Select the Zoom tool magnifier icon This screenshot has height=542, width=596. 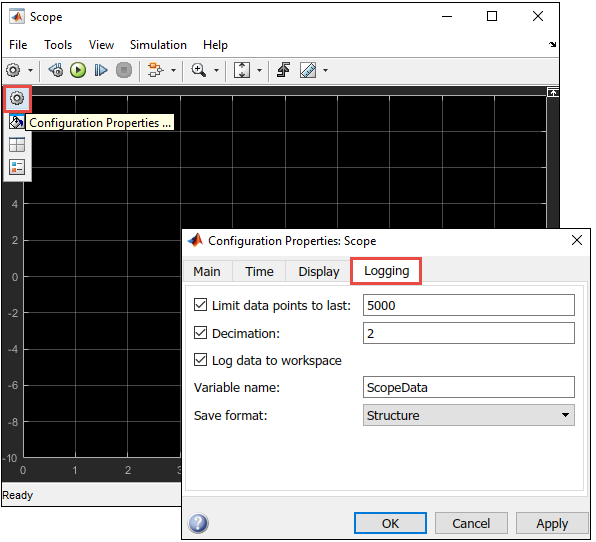[198, 70]
